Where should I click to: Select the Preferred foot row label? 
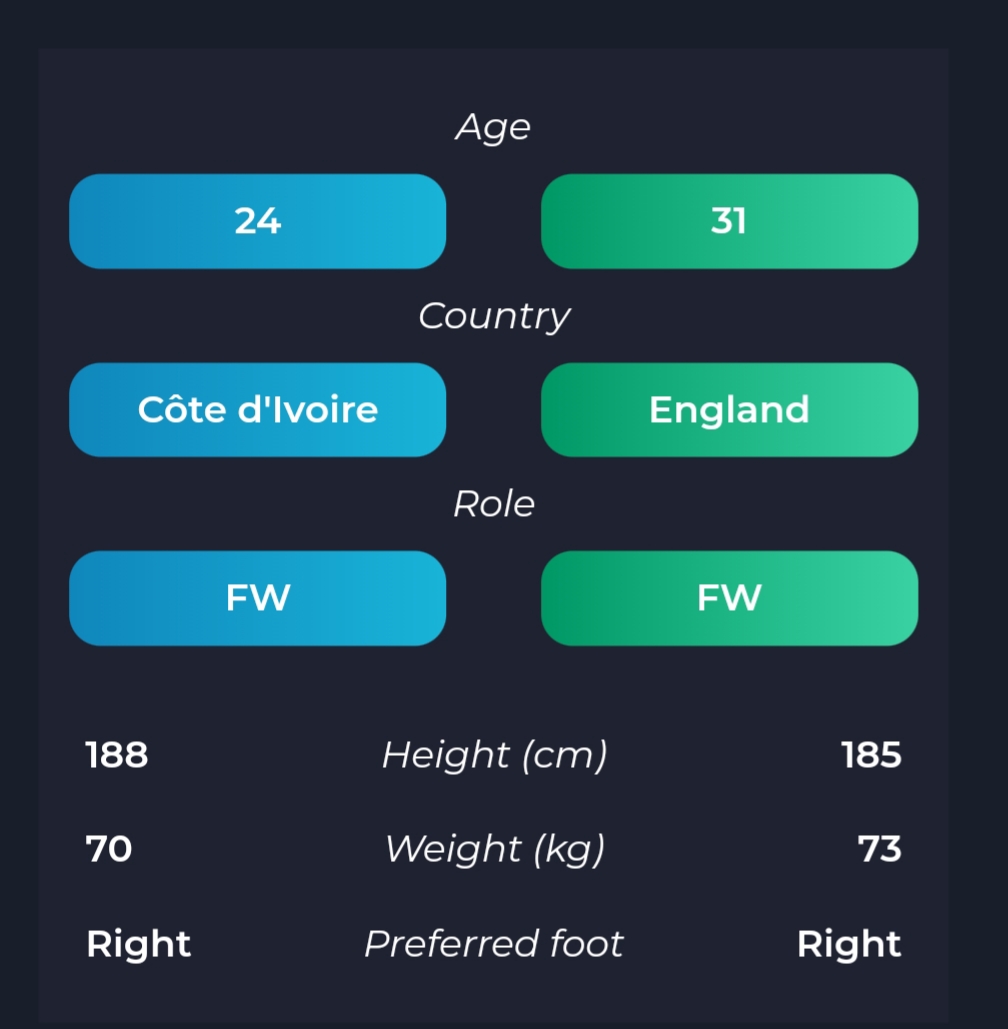pyautogui.click(x=494, y=944)
